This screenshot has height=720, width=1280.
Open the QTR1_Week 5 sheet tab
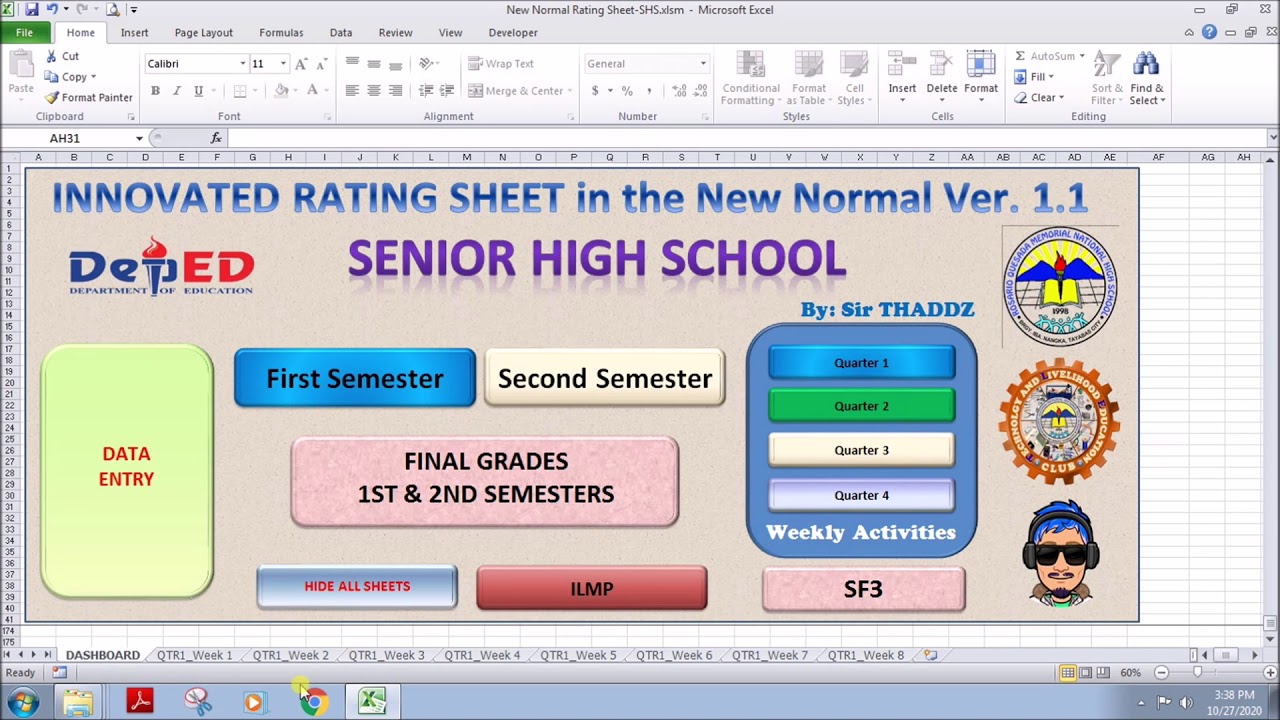tap(578, 655)
